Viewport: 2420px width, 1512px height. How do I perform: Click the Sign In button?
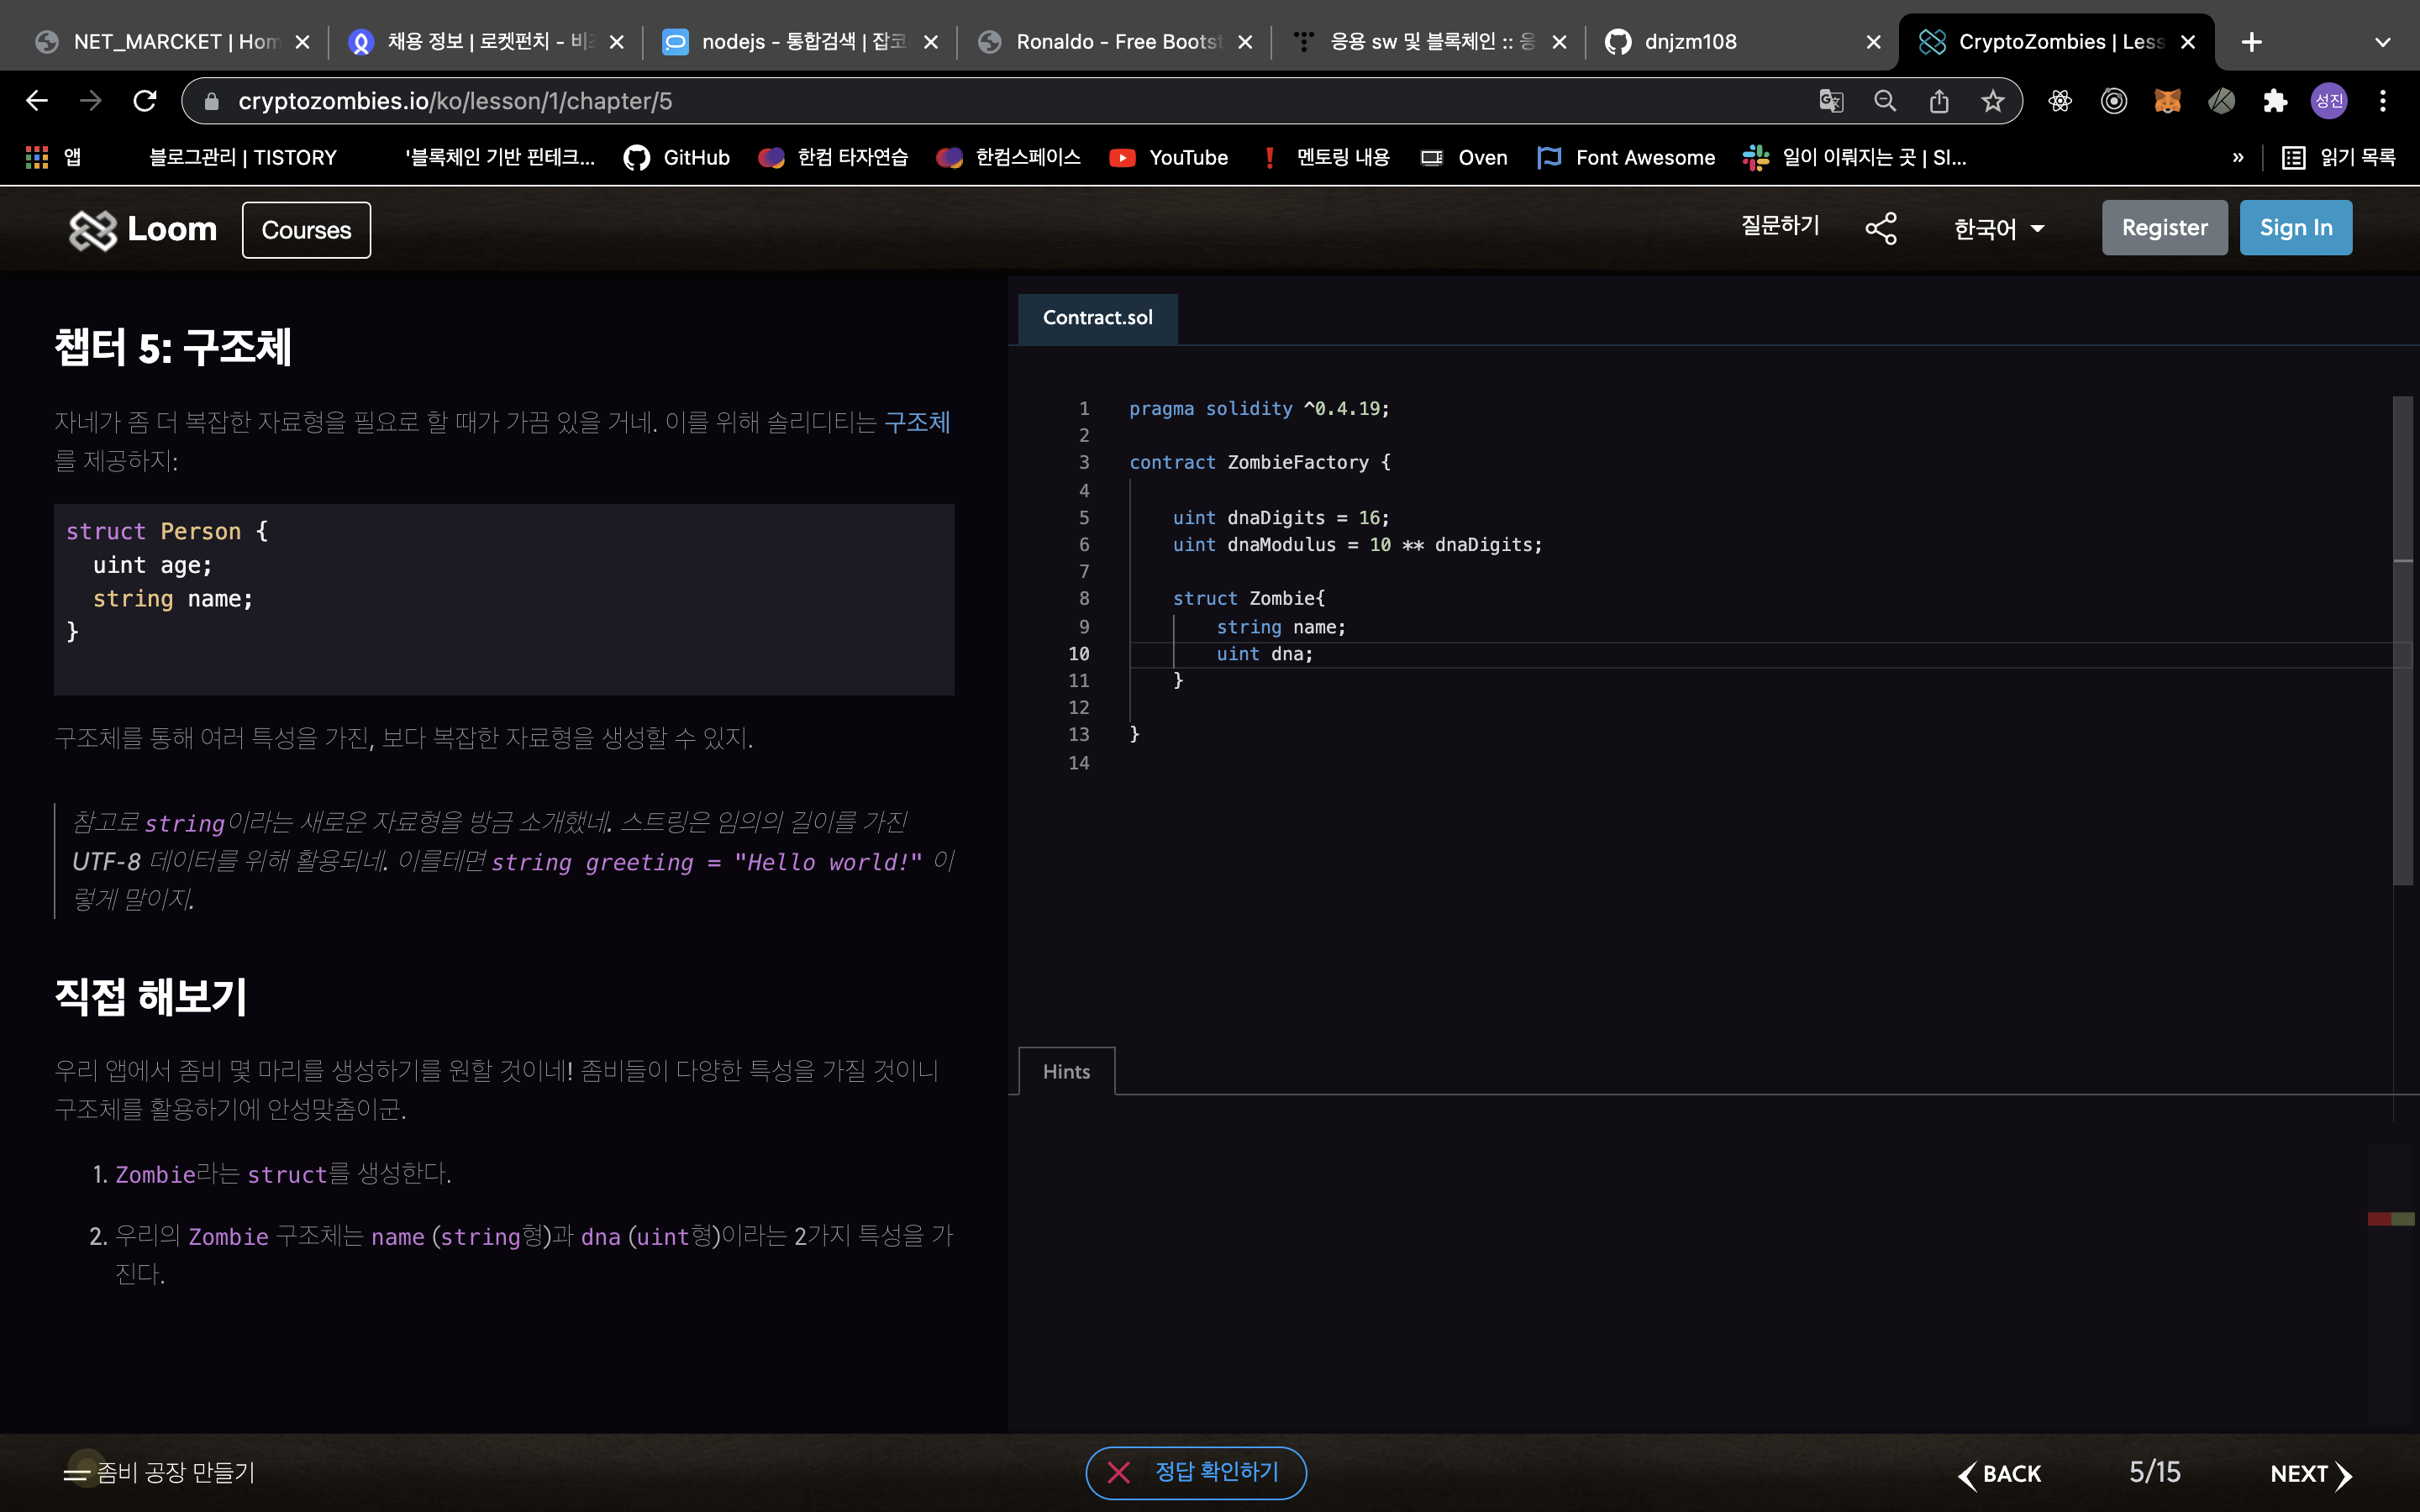click(x=2295, y=228)
